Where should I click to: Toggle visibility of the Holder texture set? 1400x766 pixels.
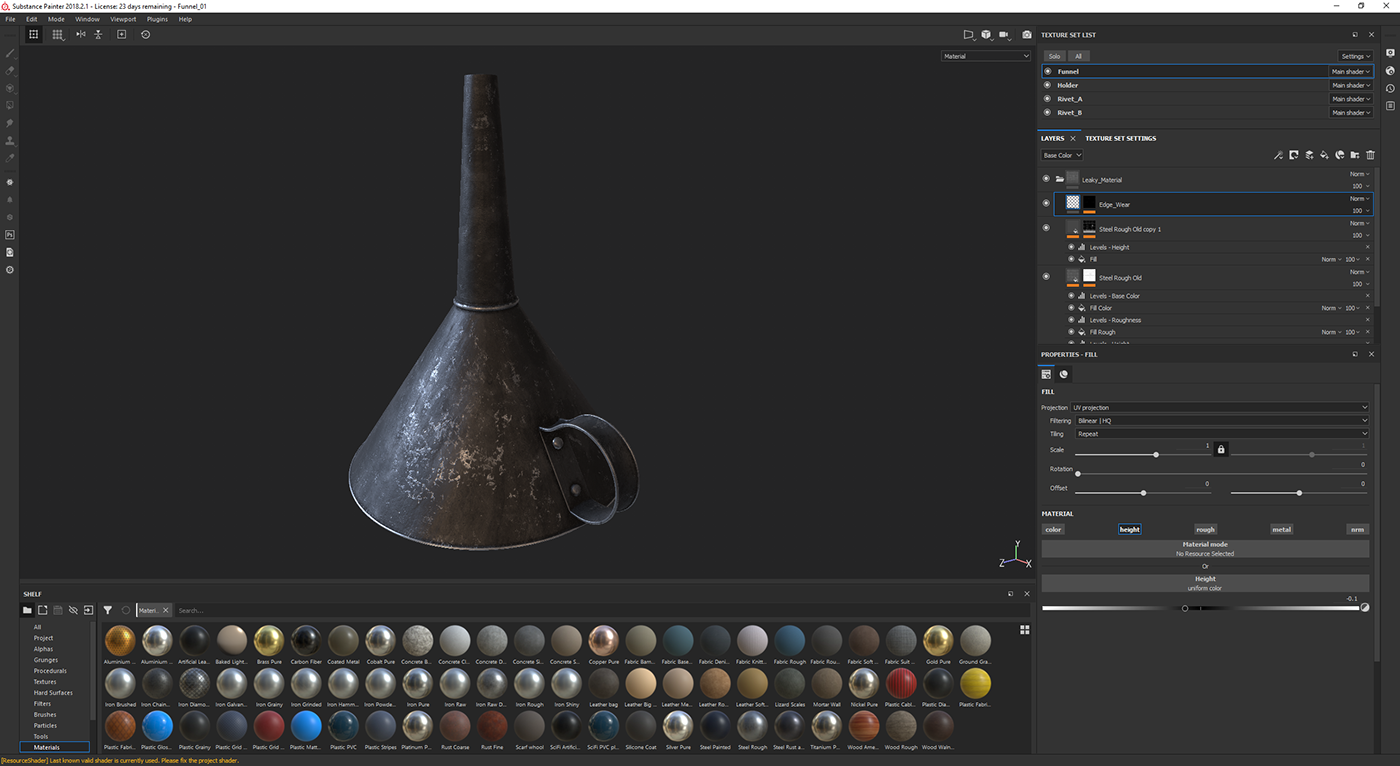1047,85
